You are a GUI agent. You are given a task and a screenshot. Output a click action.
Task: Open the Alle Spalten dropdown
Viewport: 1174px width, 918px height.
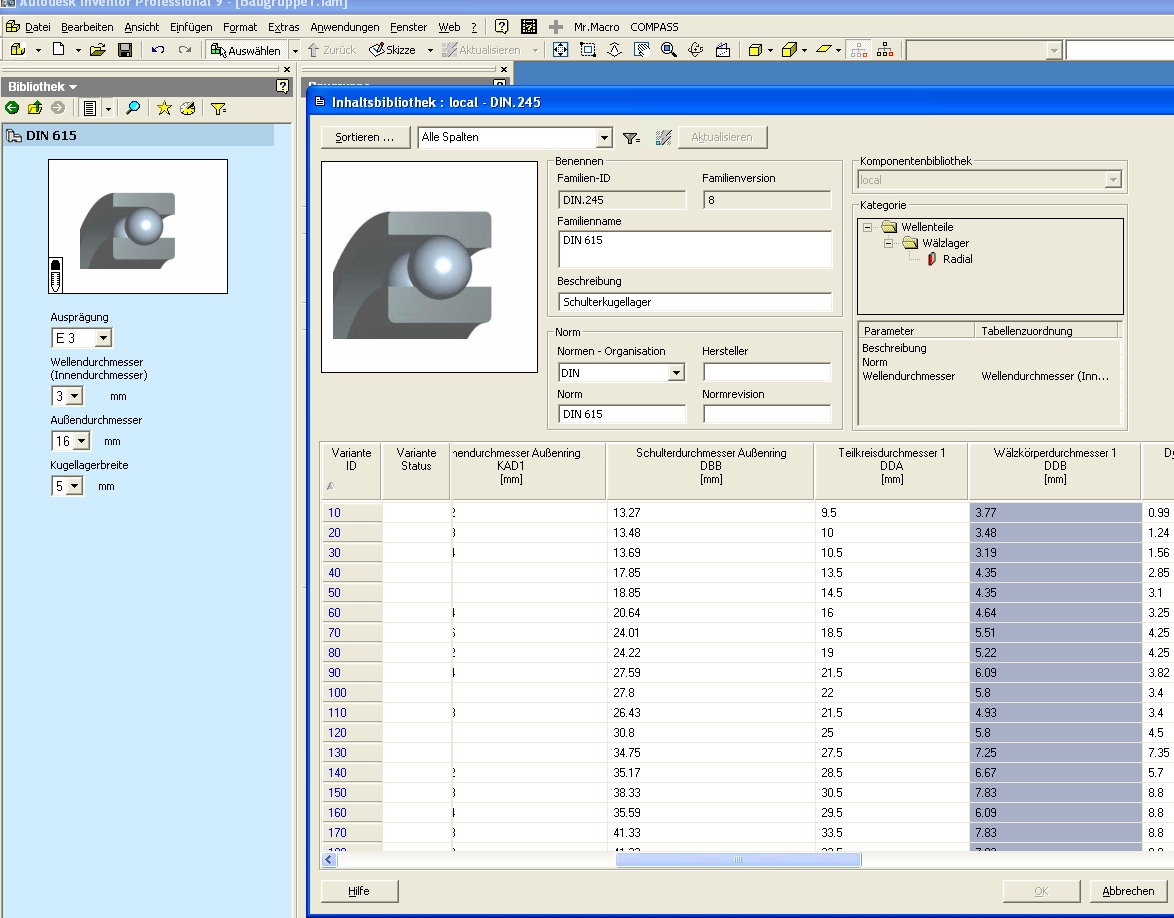tap(604, 138)
